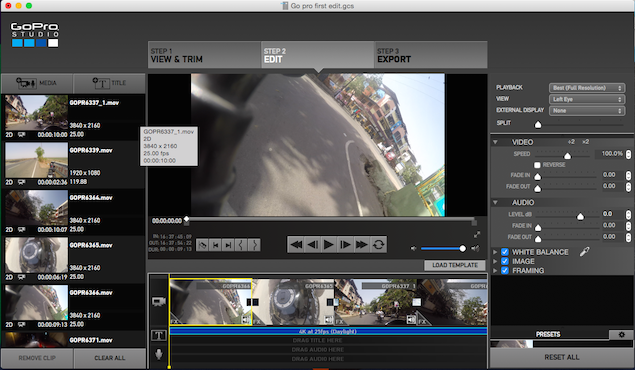Open the Playback quality dropdown
635x370 pixels.
tap(587, 88)
